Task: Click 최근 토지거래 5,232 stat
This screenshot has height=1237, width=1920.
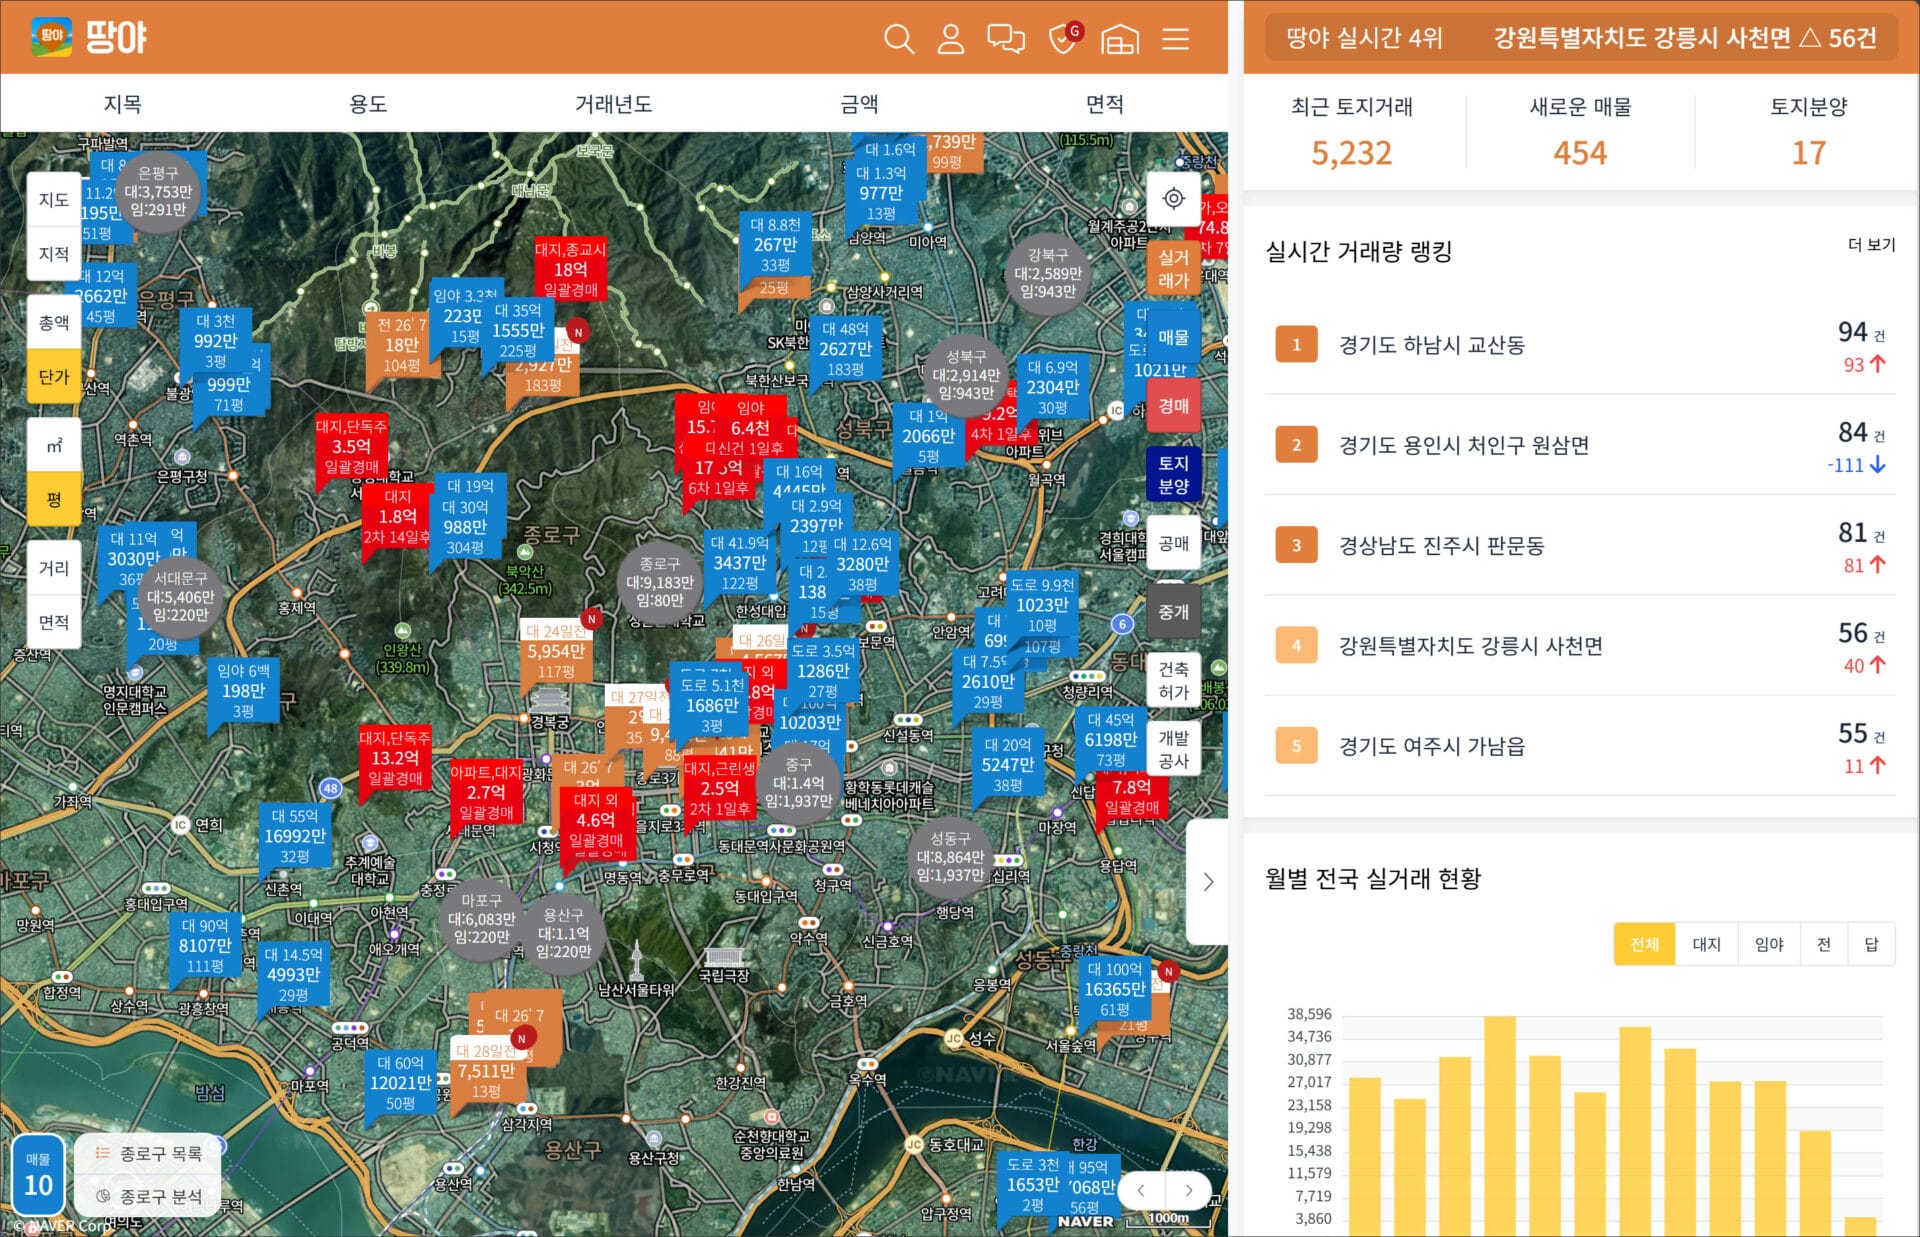Action: pyautogui.click(x=1351, y=131)
